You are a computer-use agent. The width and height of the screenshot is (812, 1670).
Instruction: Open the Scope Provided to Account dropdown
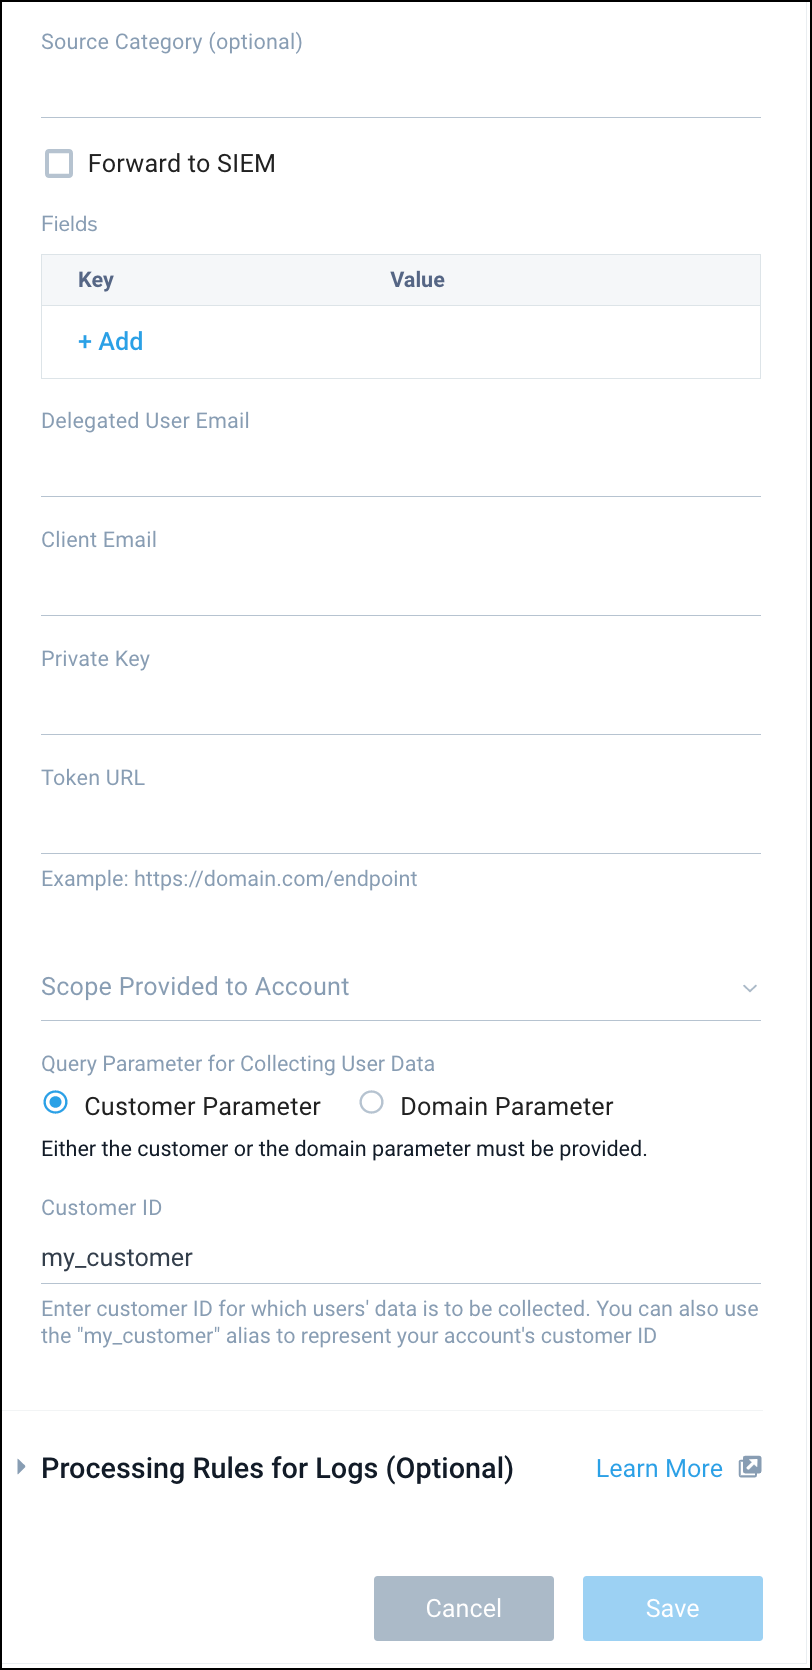click(x=400, y=987)
